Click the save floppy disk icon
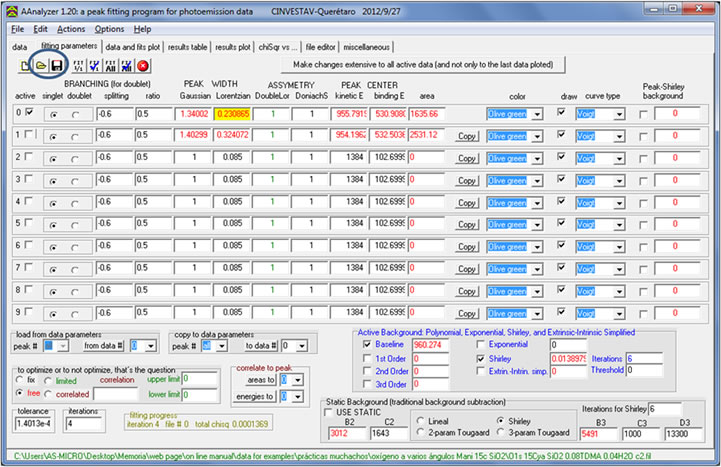Screen dimensions: 721x467 [x=57, y=65]
